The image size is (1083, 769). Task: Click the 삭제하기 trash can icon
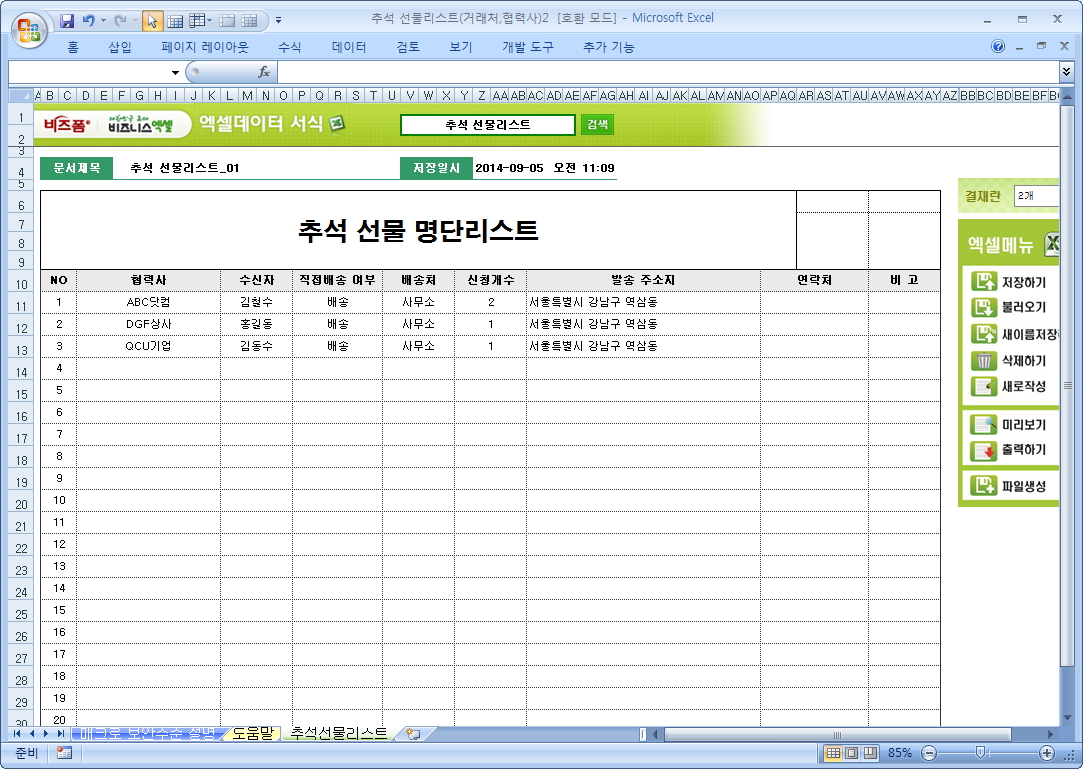(984, 361)
